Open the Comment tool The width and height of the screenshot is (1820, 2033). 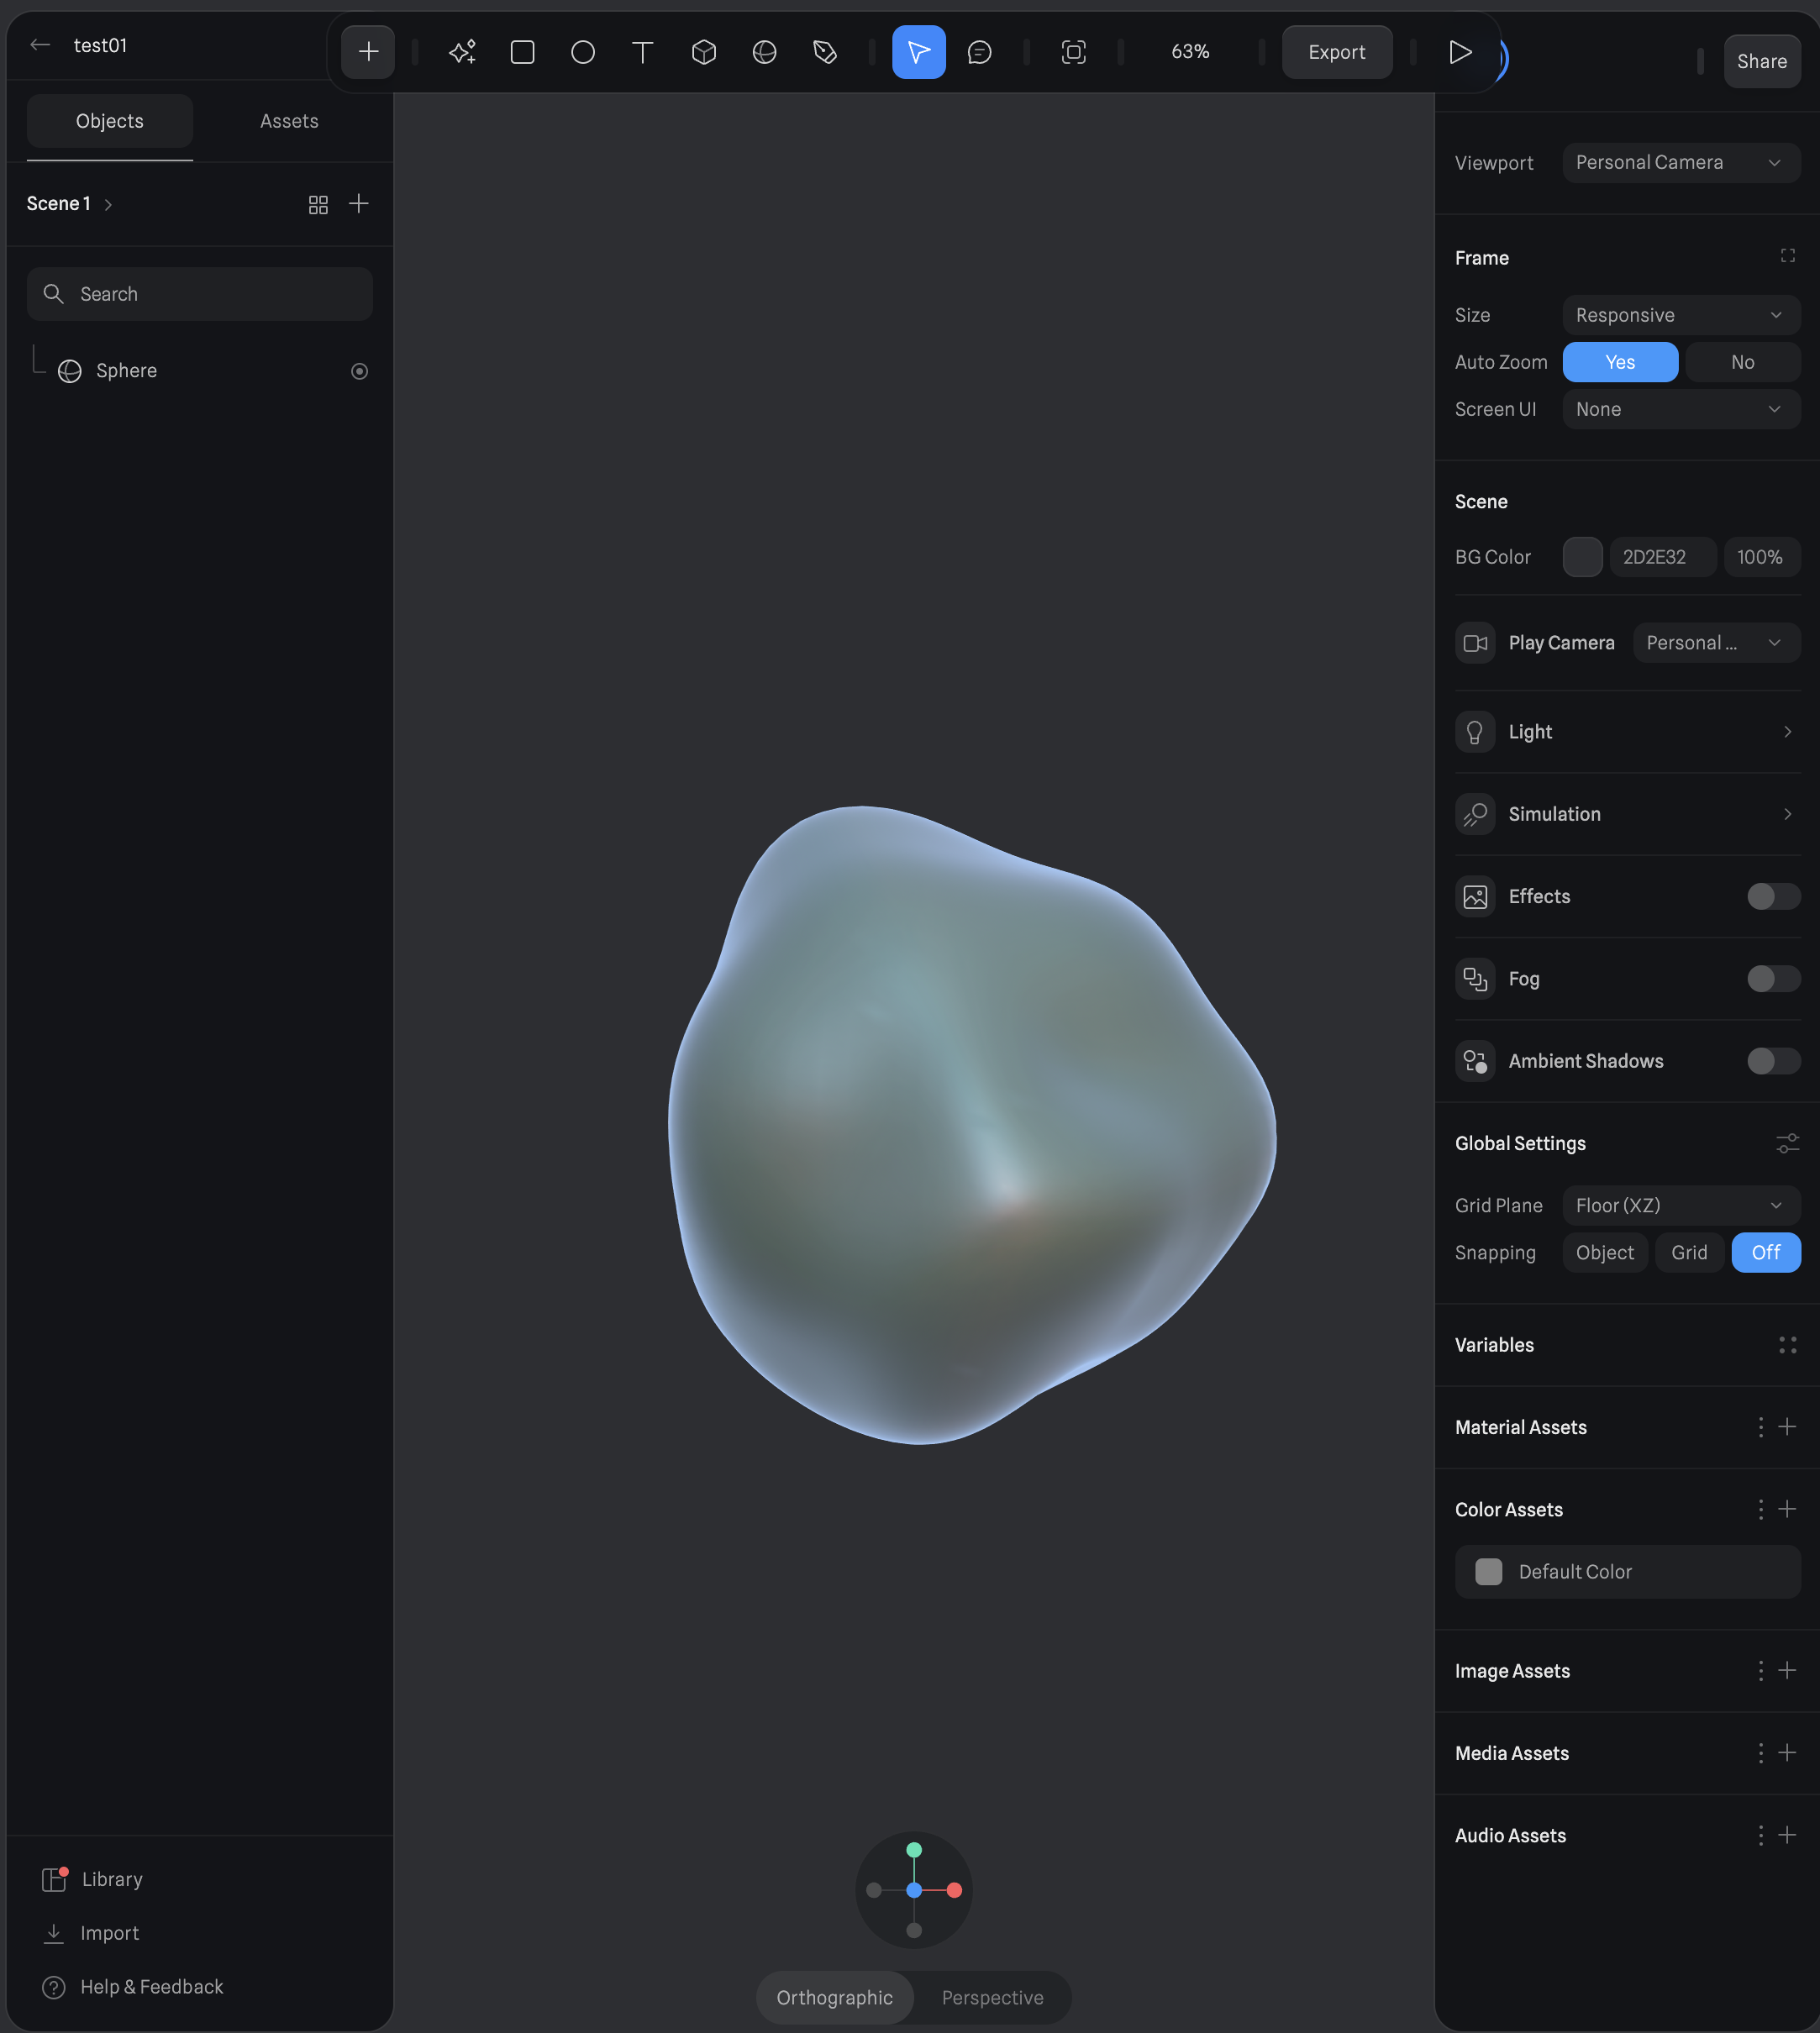point(980,52)
